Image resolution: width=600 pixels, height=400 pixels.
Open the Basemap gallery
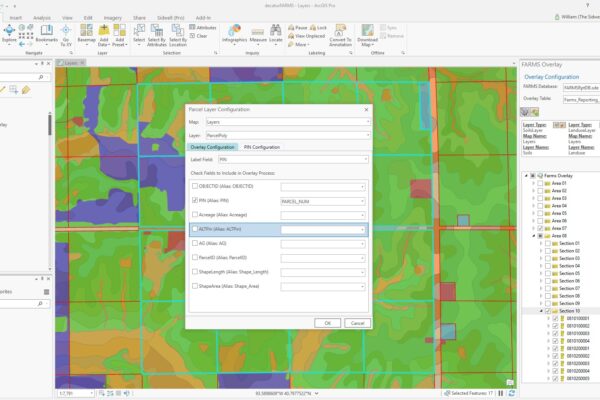[x=86, y=35]
